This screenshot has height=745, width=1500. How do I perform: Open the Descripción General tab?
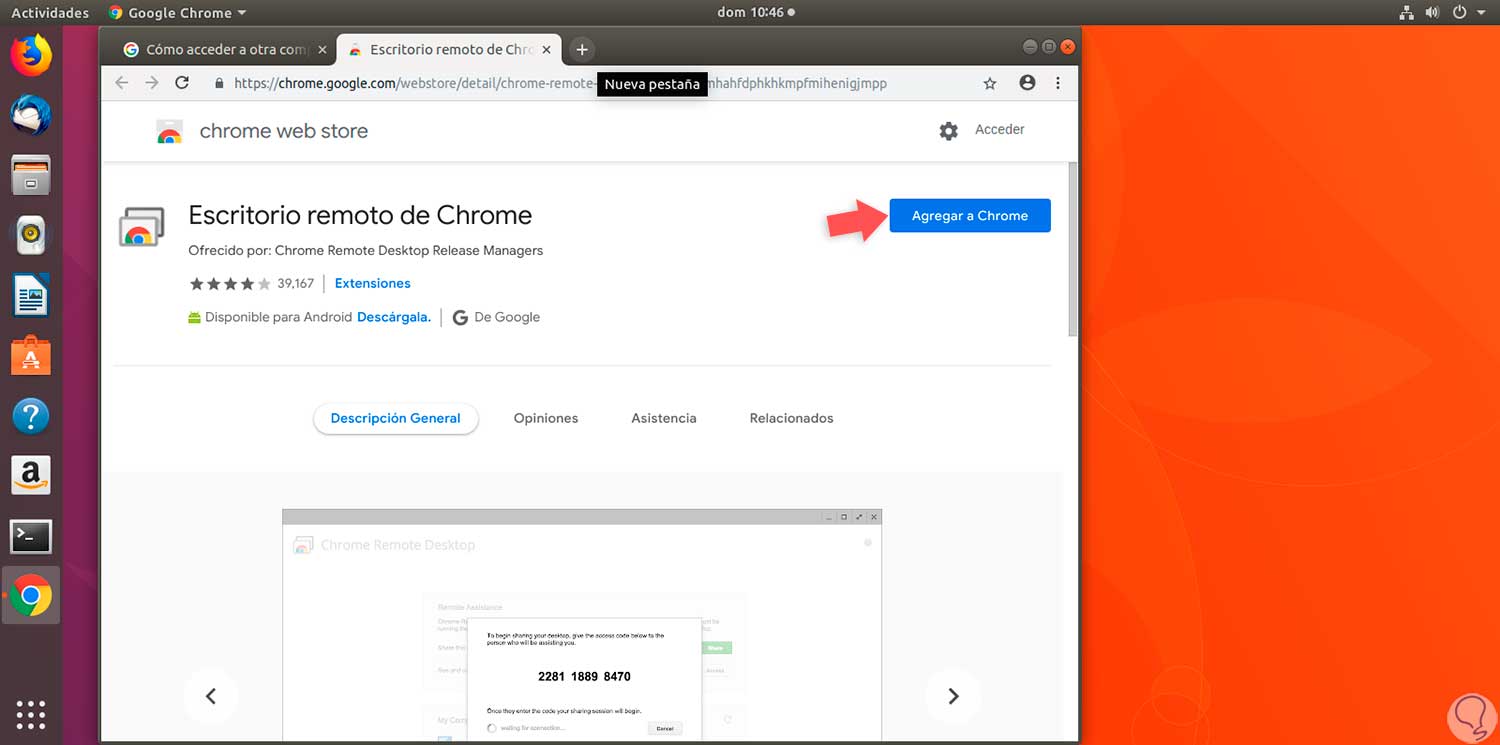click(396, 418)
